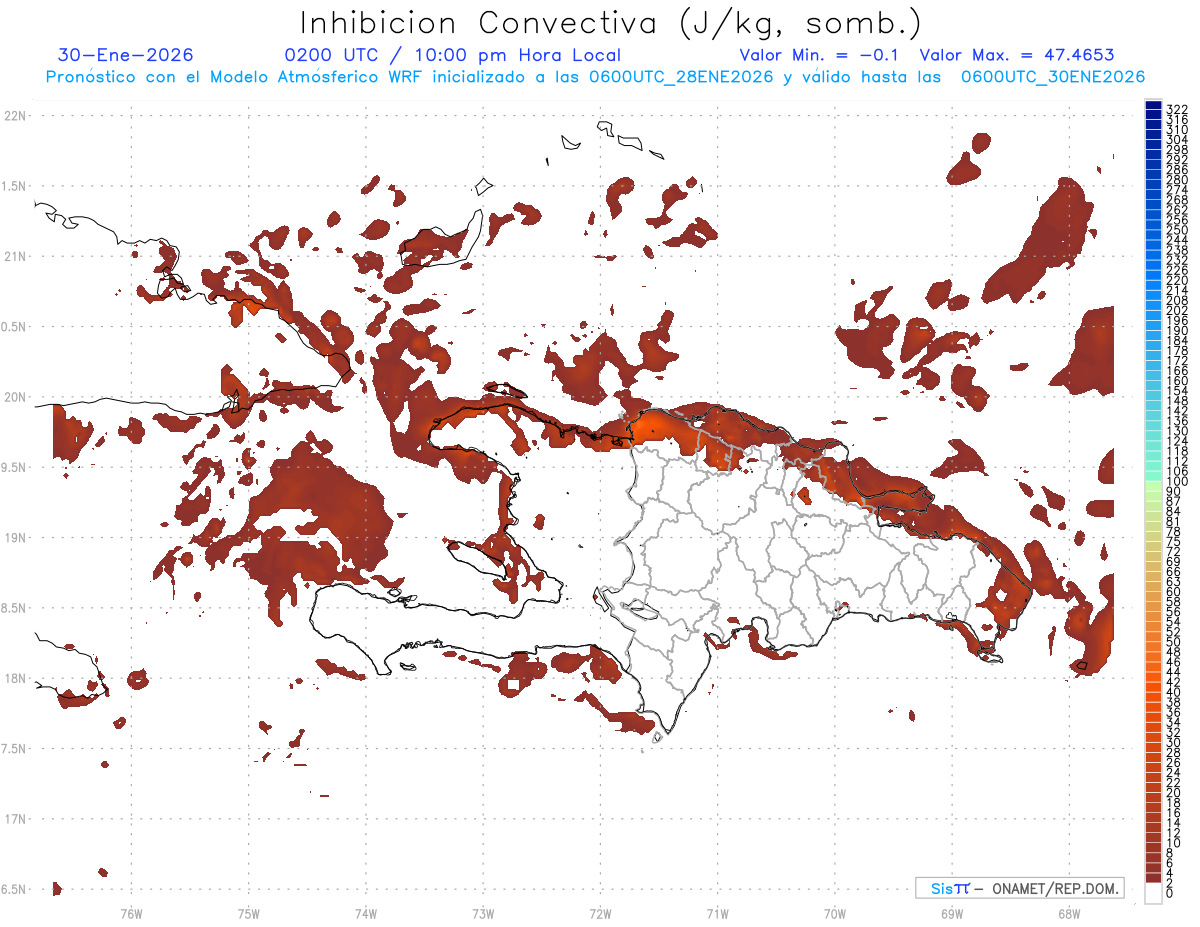Click the pale green swatch beside the "100" label

[1153, 485]
